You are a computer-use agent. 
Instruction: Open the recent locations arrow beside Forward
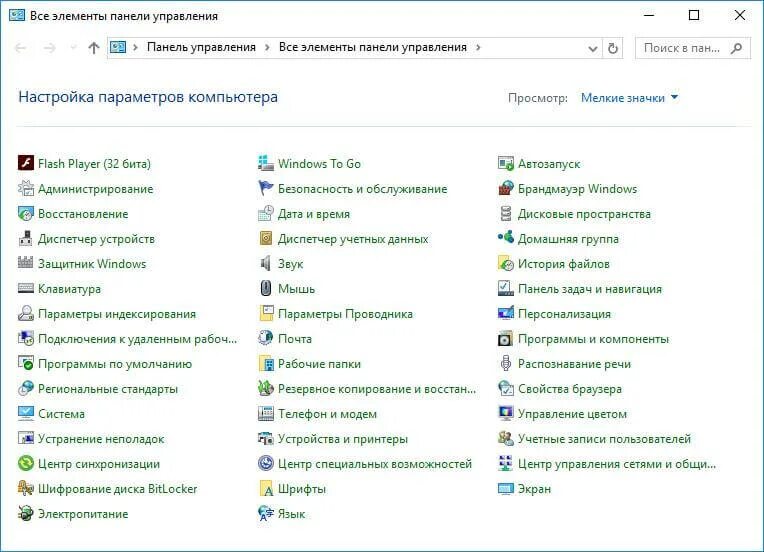coord(74,48)
